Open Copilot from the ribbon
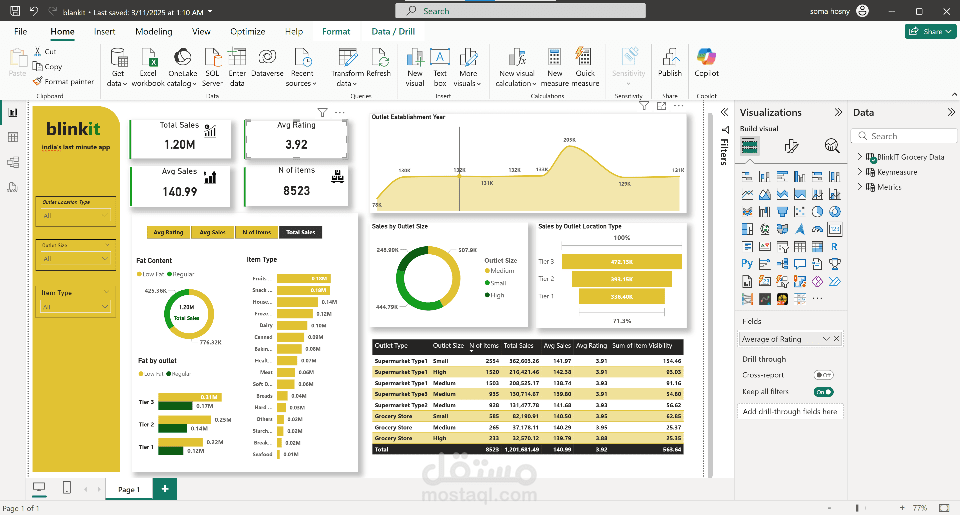This screenshot has width=960, height=515. pos(706,62)
